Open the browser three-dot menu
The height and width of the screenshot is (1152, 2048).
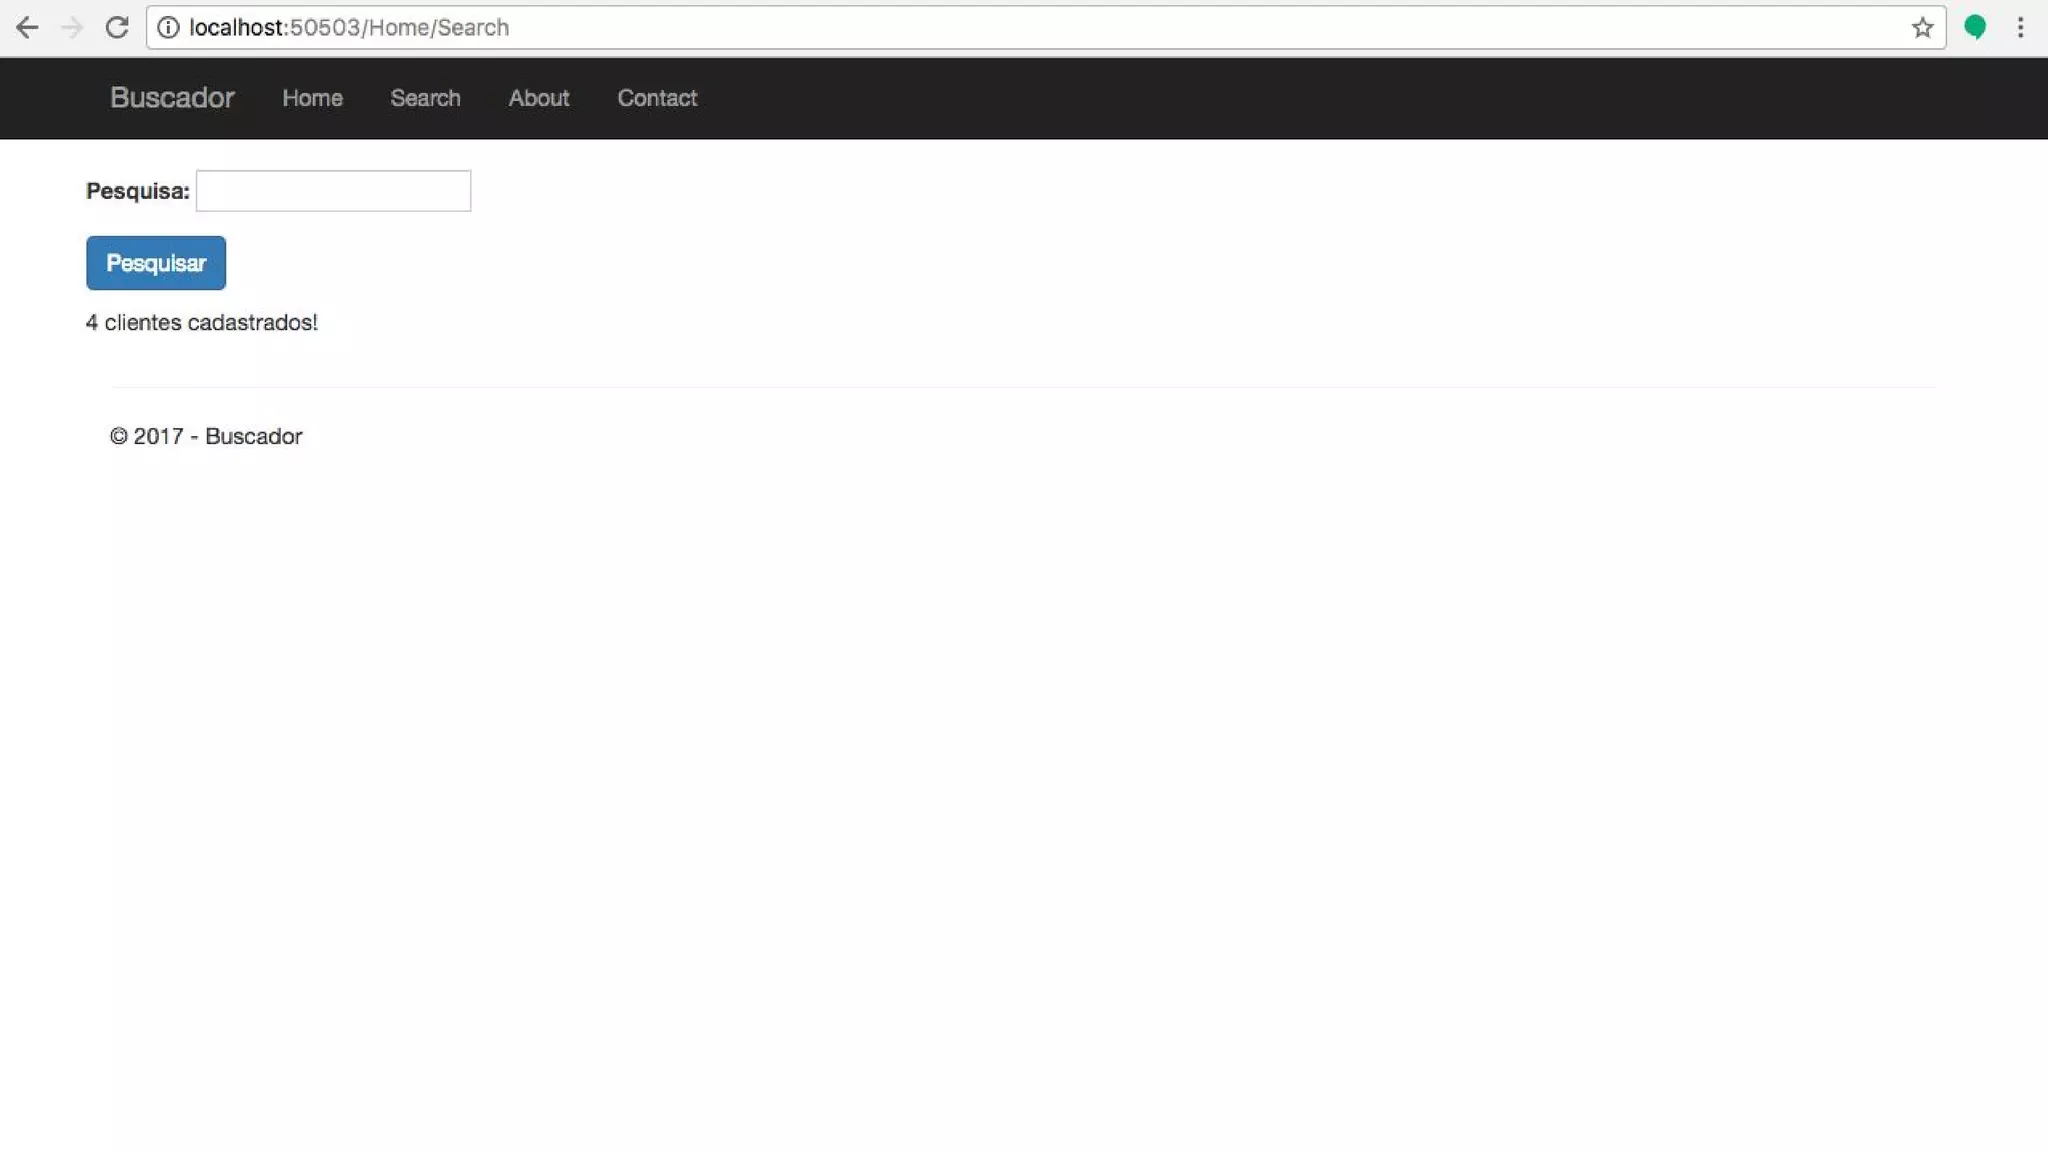[x=2020, y=28]
